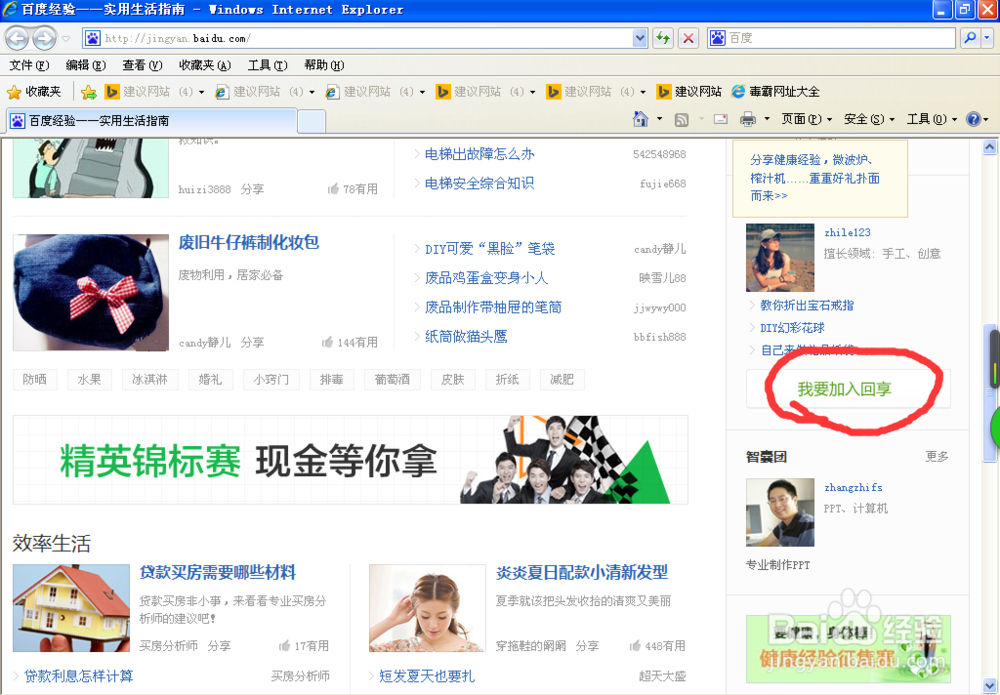
Task: Click the RSS feeds icon
Action: coord(681,119)
